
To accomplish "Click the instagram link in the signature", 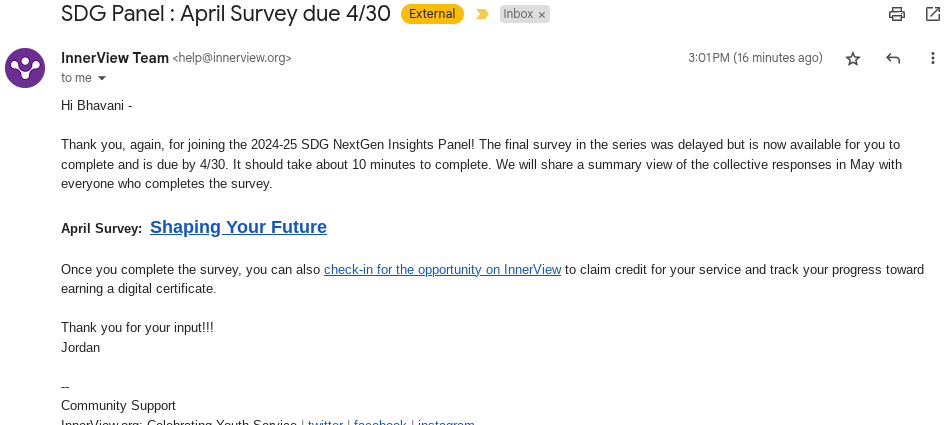I will 445,422.
